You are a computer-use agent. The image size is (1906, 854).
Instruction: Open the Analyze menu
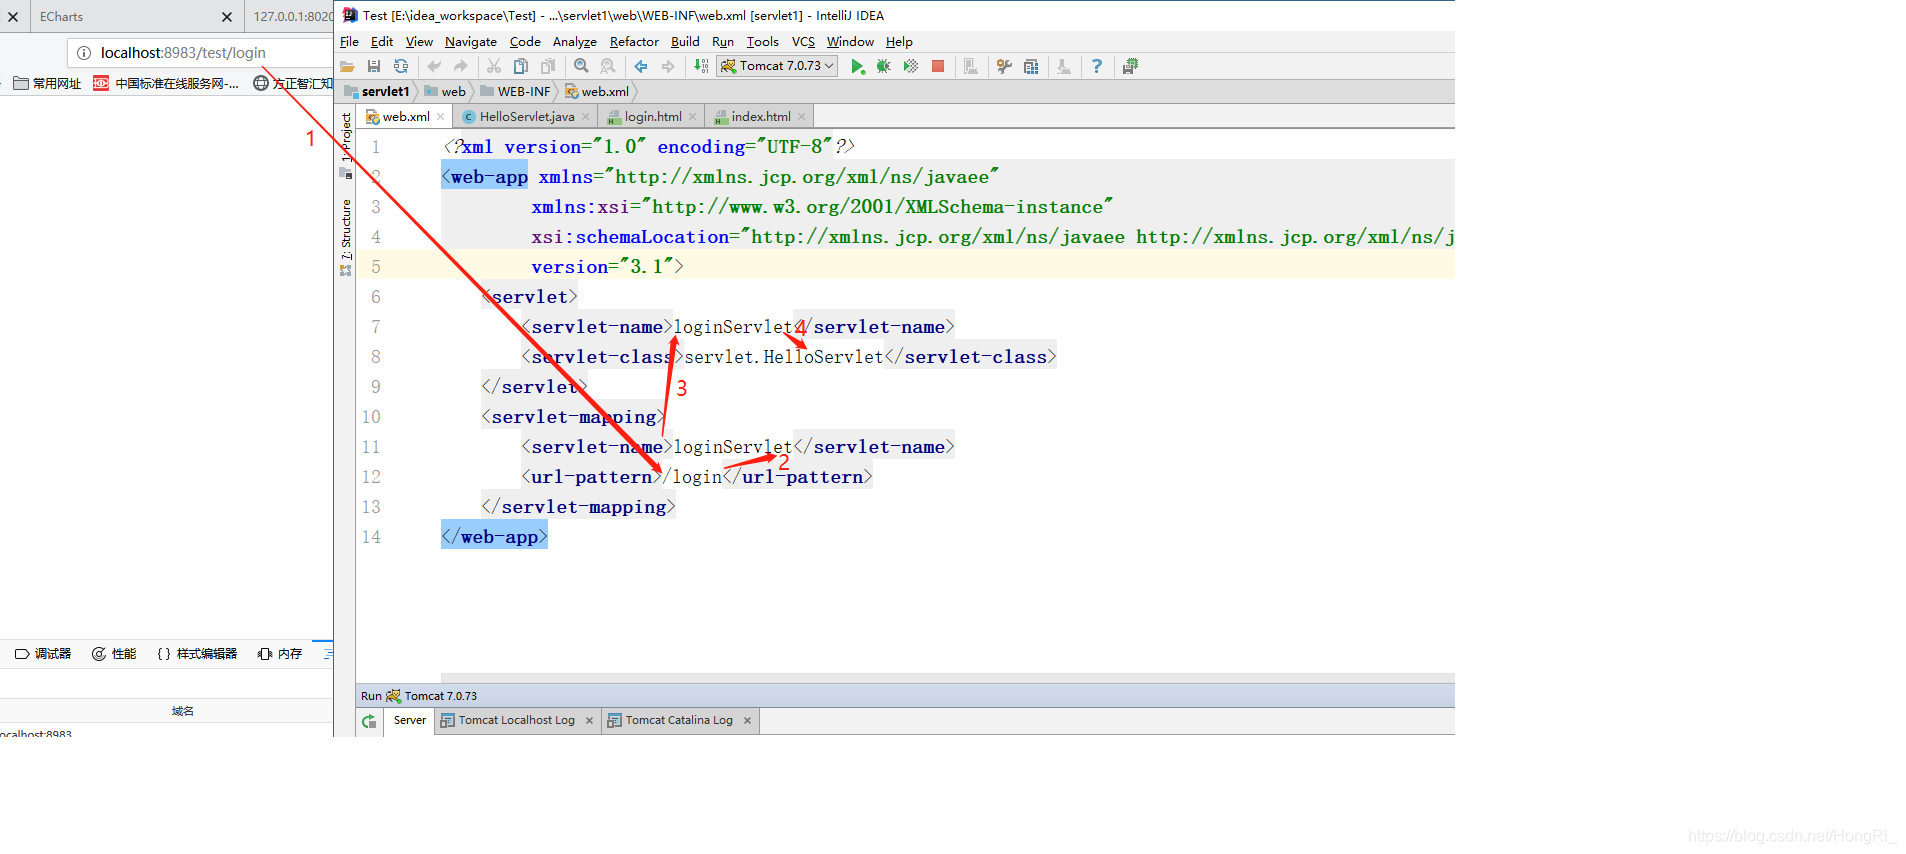click(x=575, y=42)
